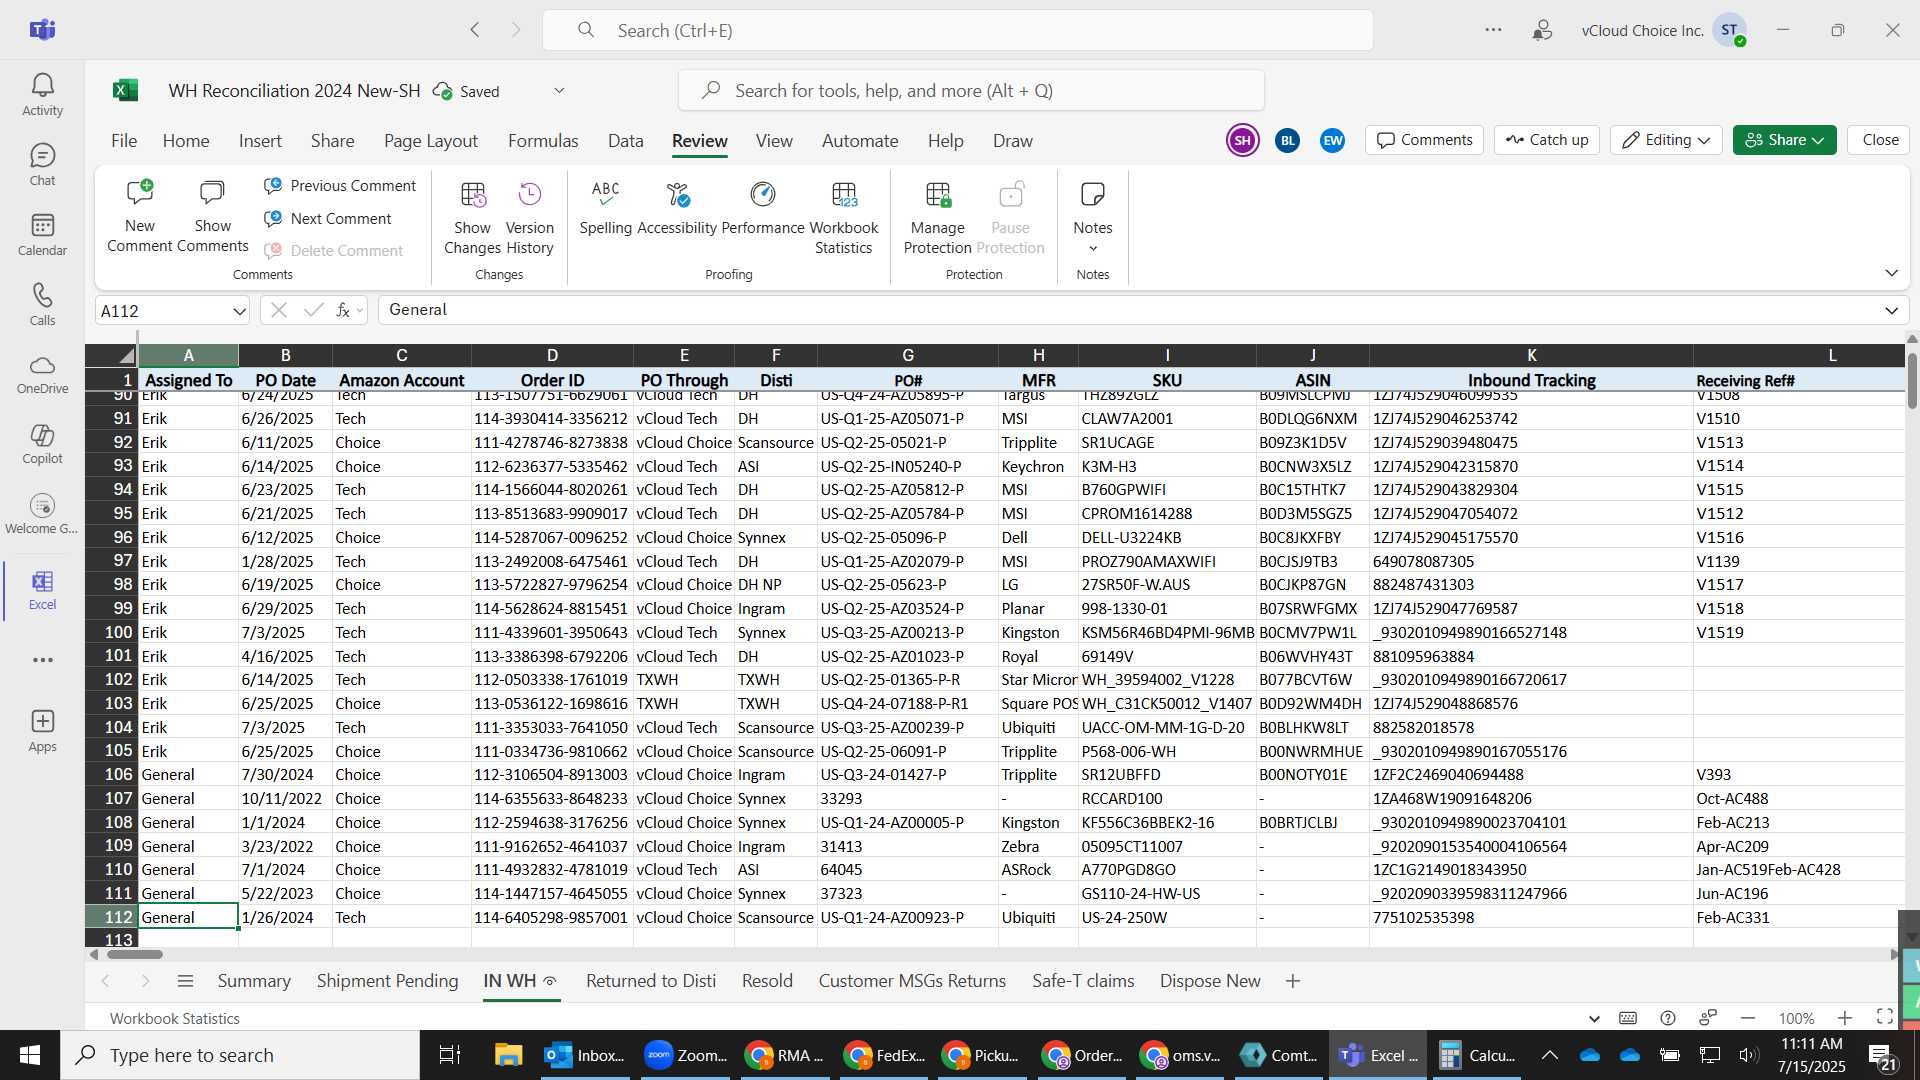Open the Page Layout tab
Screen dimensions: 1920x1080
(431, 141)
